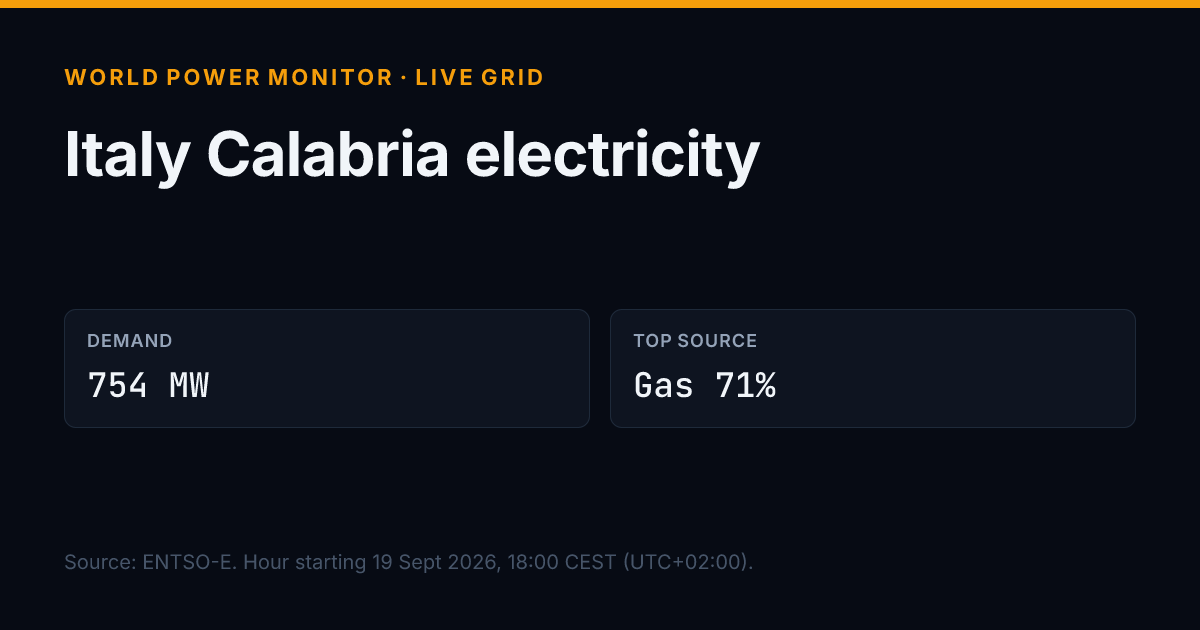Click the dot separator in the header

coord(405,77)
